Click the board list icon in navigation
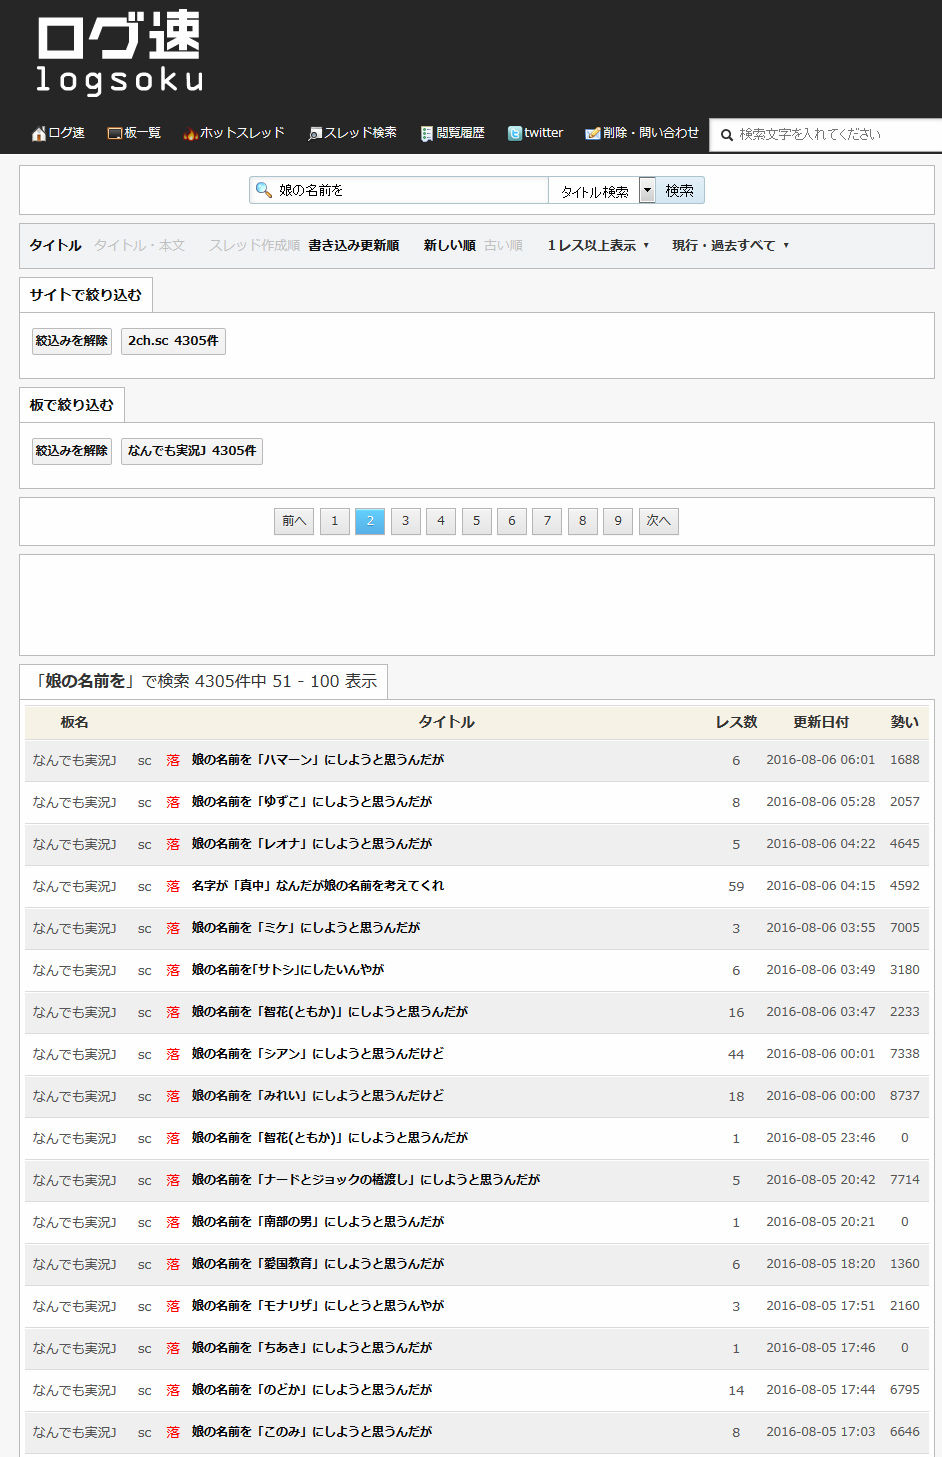 click(114, 134)
